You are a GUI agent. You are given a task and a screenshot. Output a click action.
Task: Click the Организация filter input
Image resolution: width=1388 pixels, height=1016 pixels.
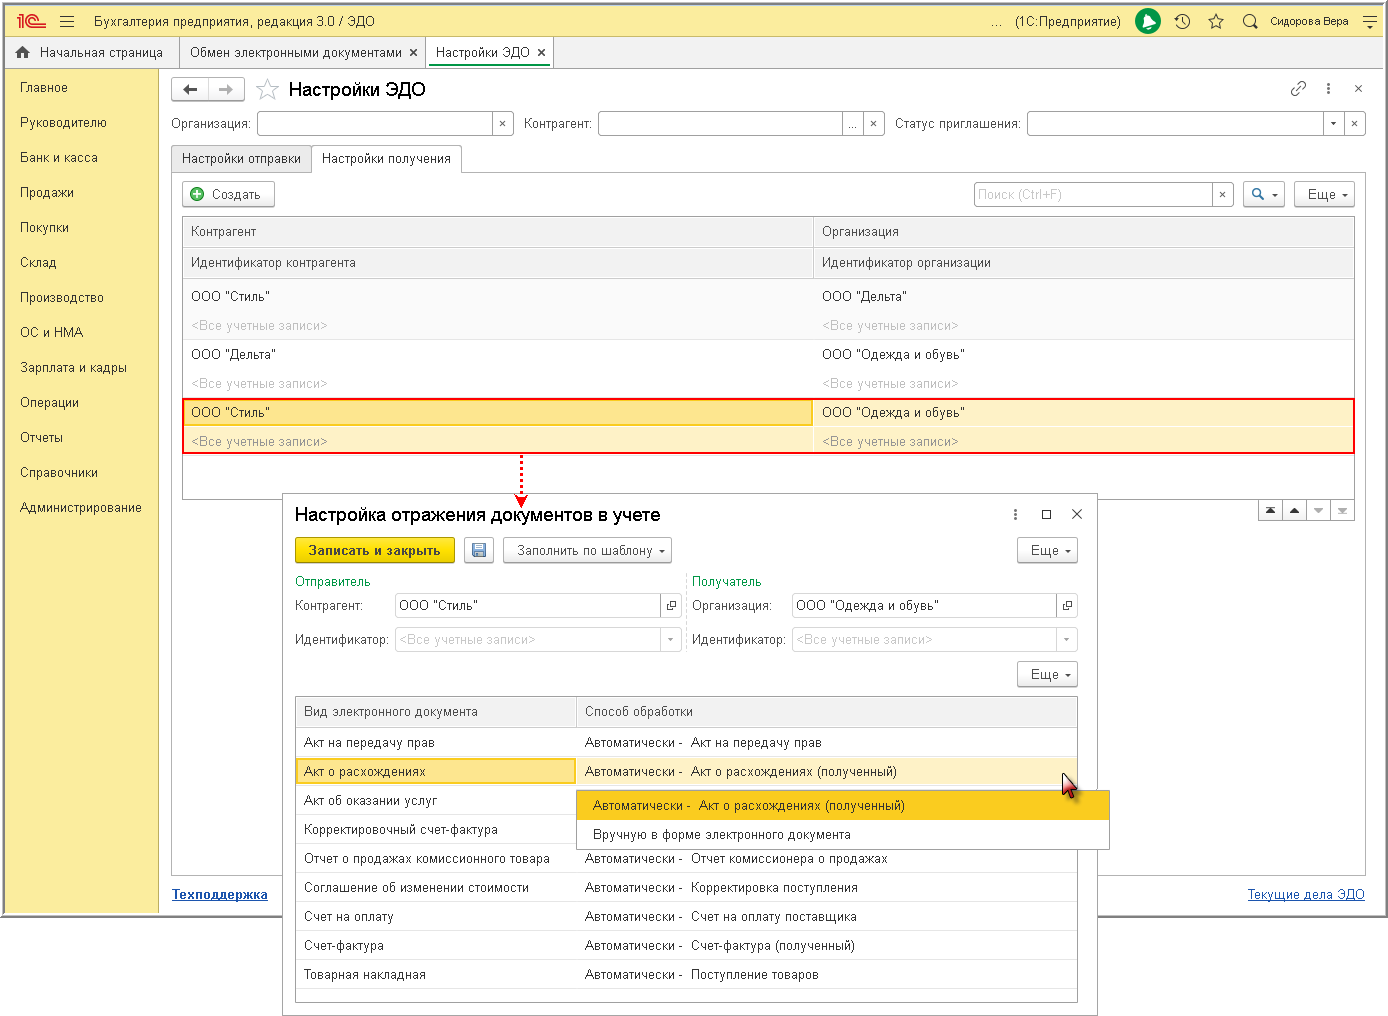[375, 124]
